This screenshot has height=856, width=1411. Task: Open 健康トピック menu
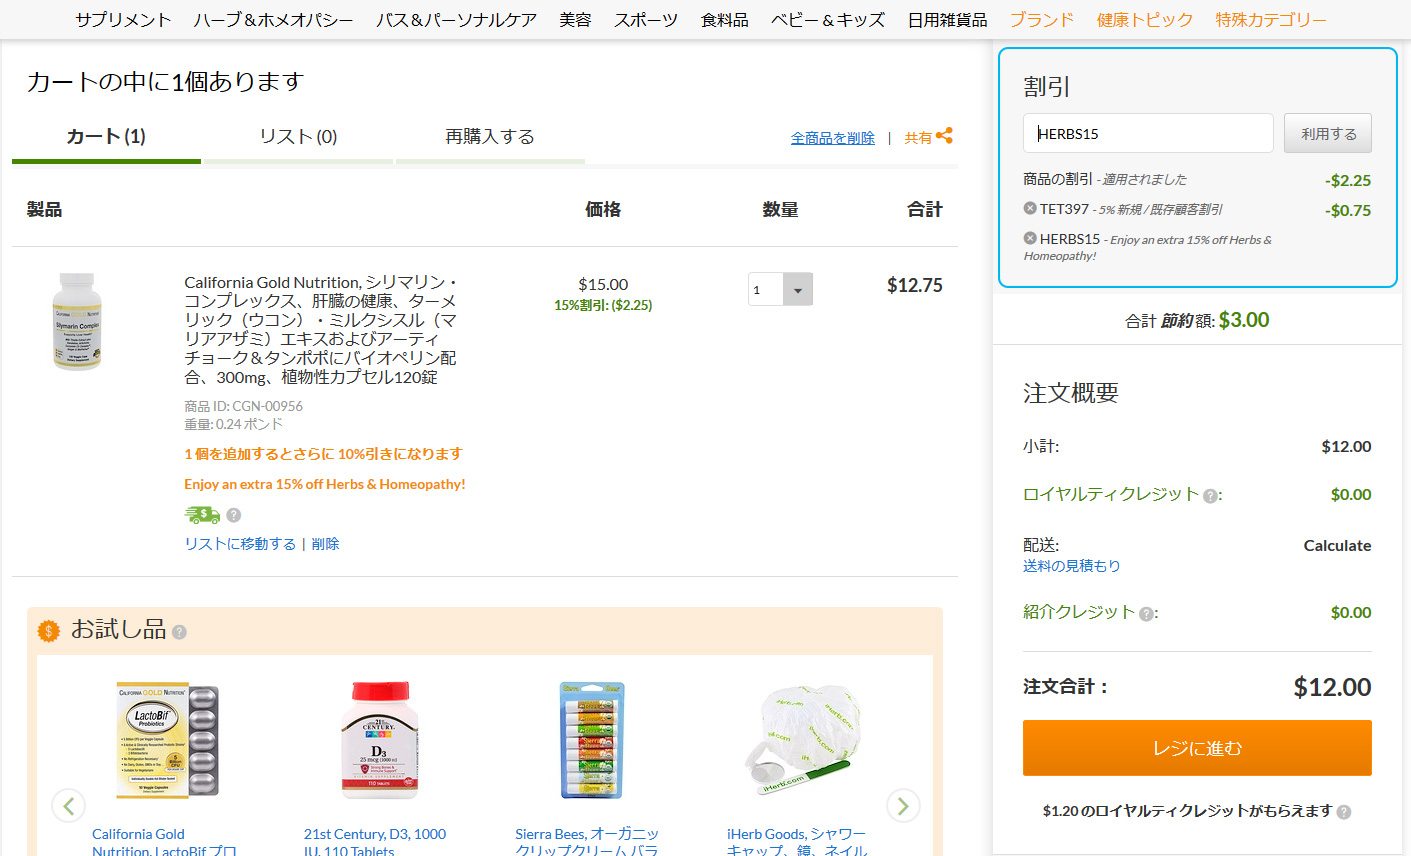click(x=1145, y=20)
